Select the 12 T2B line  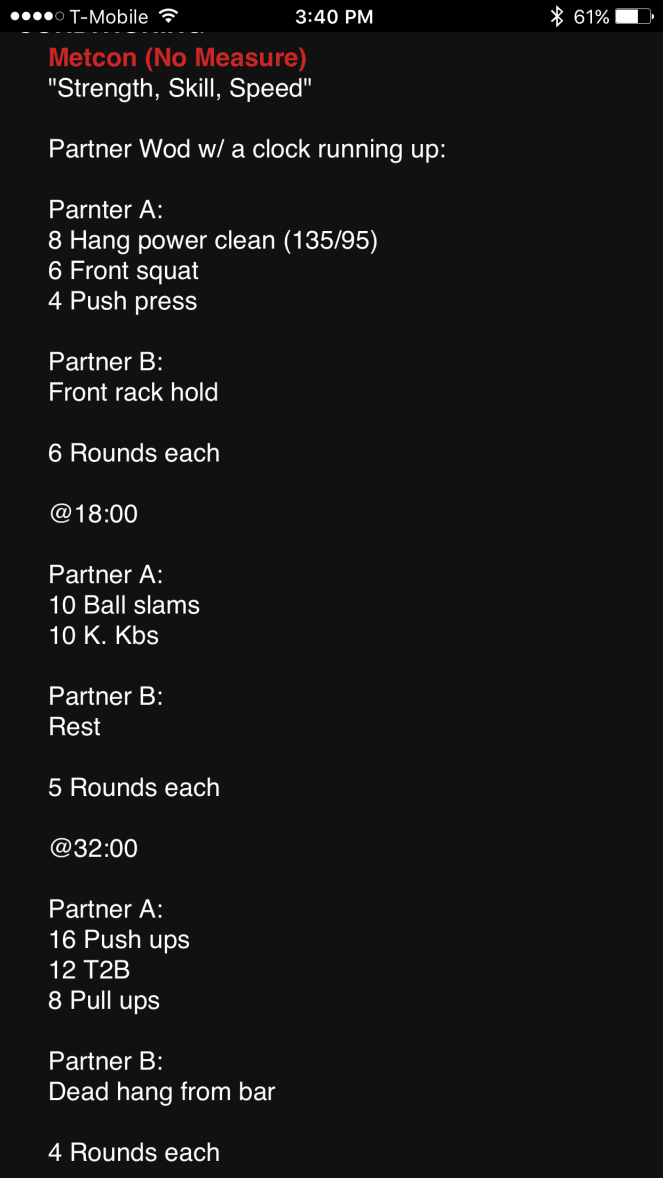click(x=89, y=970)
